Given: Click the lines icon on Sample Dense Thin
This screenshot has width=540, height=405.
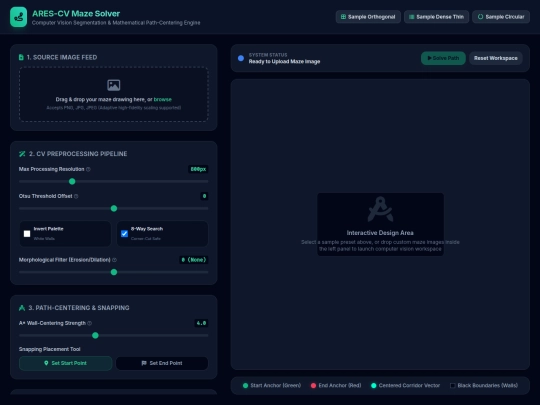Looking at the screenshot, I should pos(411,17).
